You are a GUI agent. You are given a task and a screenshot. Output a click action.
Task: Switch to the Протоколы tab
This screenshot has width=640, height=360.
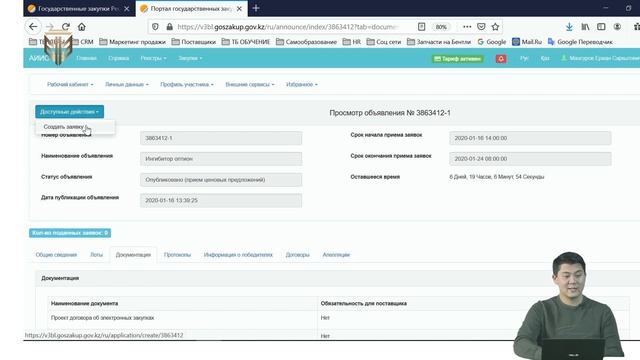pyautogui.click(x=177, y=255)
